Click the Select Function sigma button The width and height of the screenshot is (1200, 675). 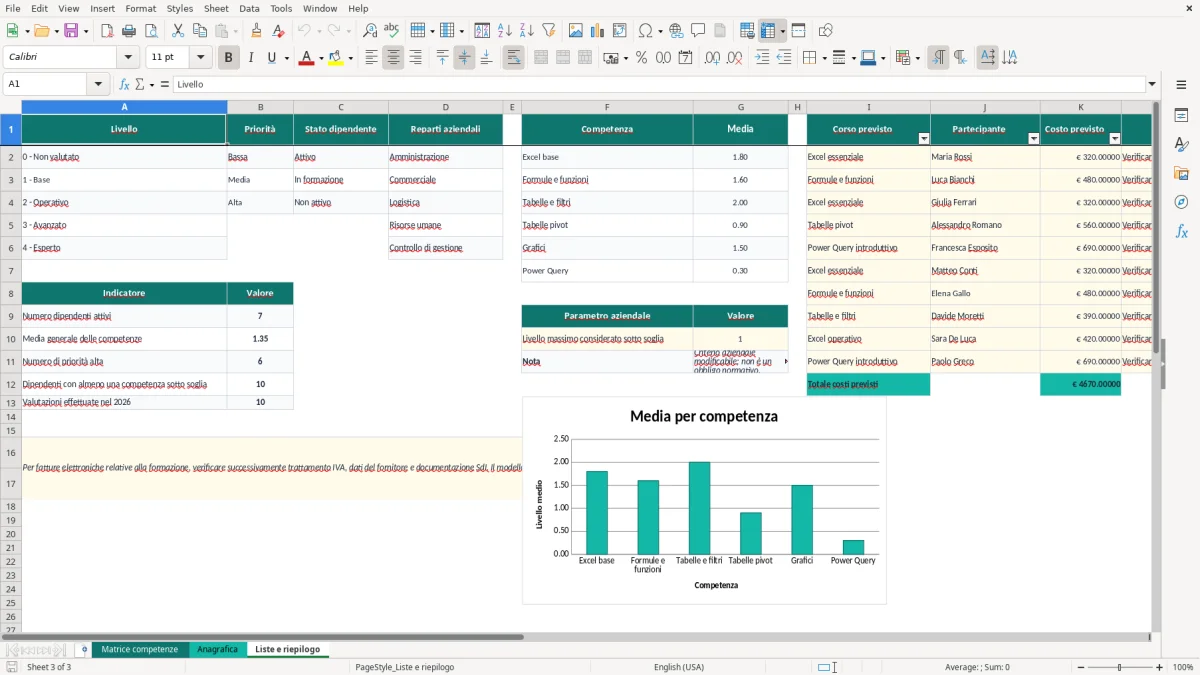pyautogui.click(x=139, y=84)
